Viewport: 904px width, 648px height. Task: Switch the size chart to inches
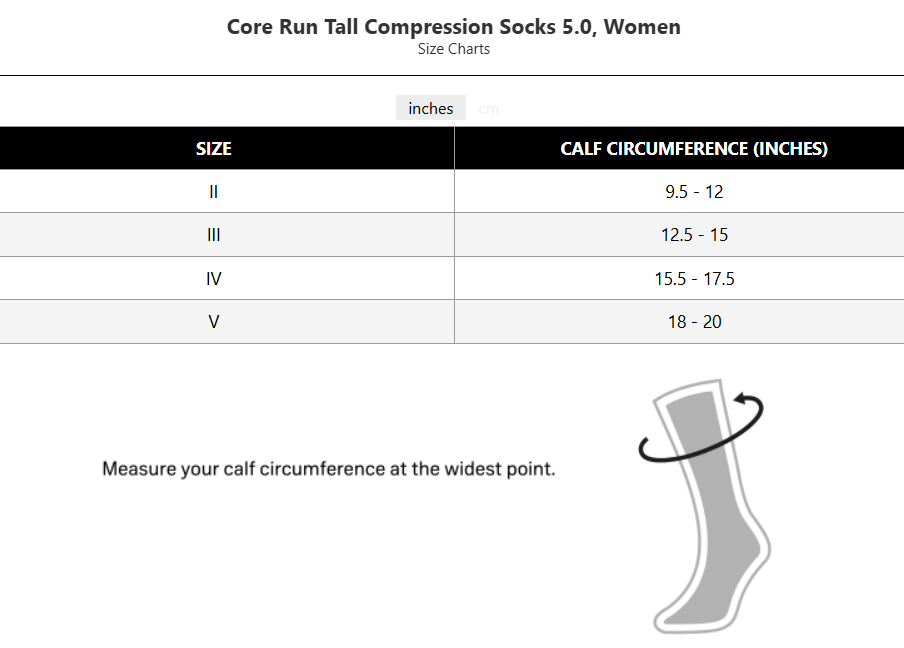pyautogui.click(x=431, y=109)
